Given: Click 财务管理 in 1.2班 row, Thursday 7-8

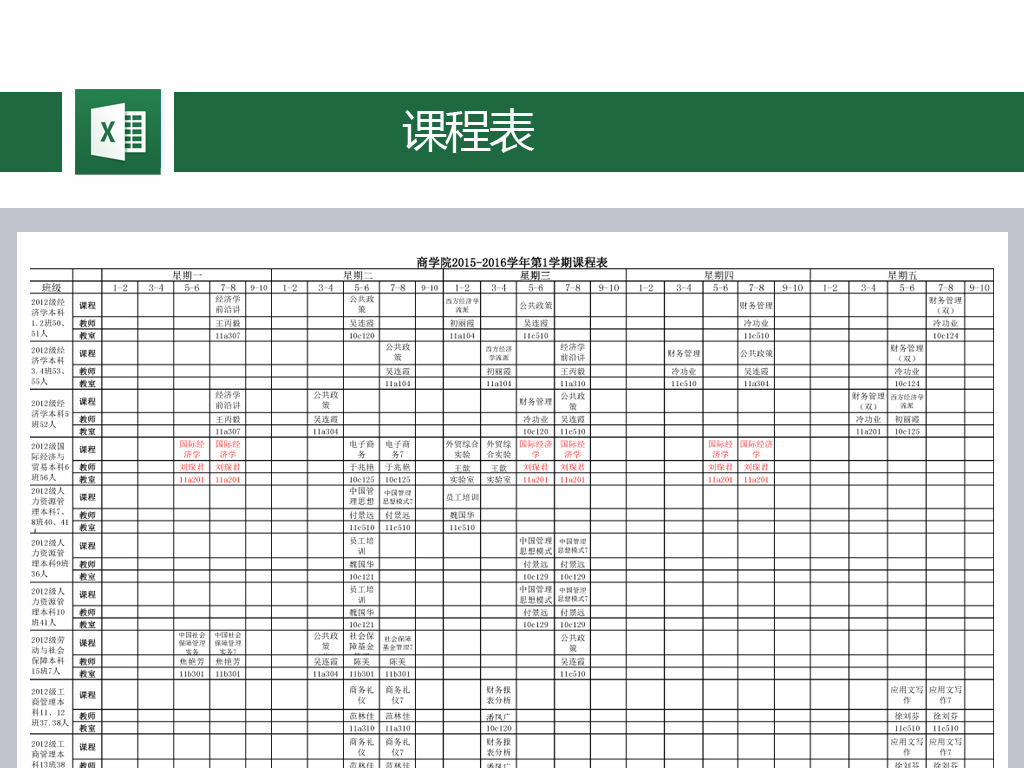Looking at the screenshot, I should 756,305.
